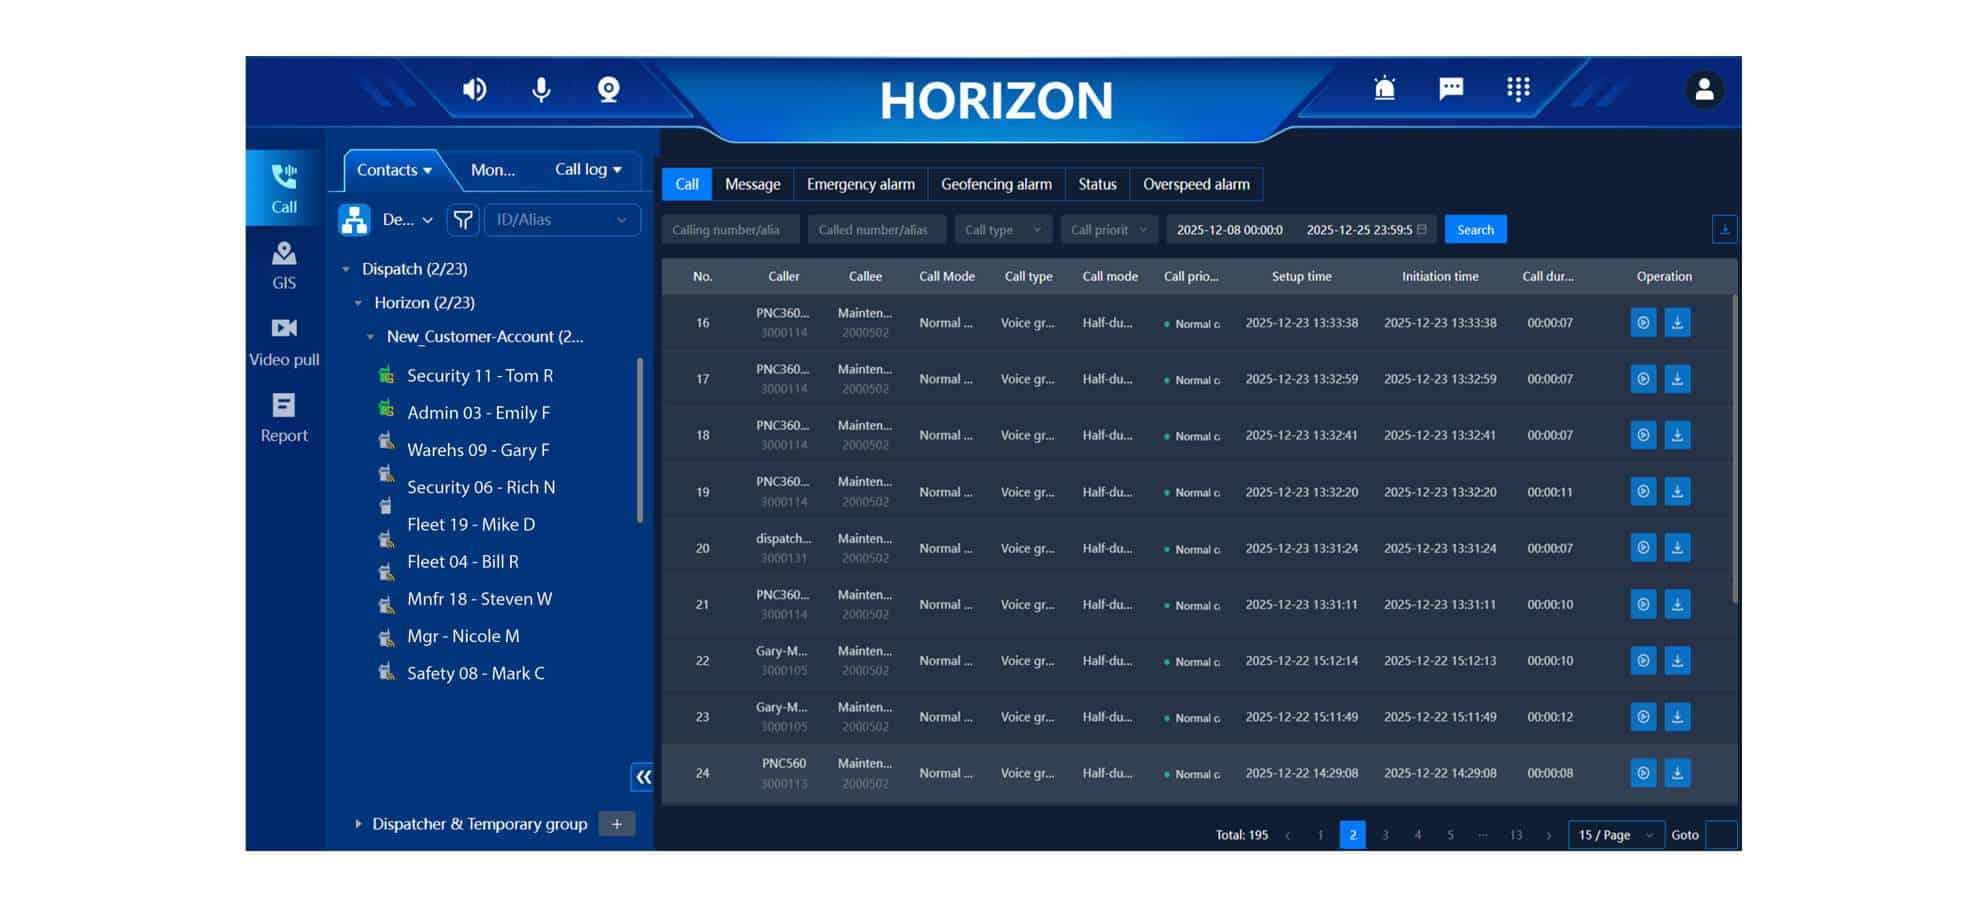The height and width of the screenshot is (900, 1980).
Task: Switch to the Message tab
Action: pyautogui.click(x=752, y=184)
